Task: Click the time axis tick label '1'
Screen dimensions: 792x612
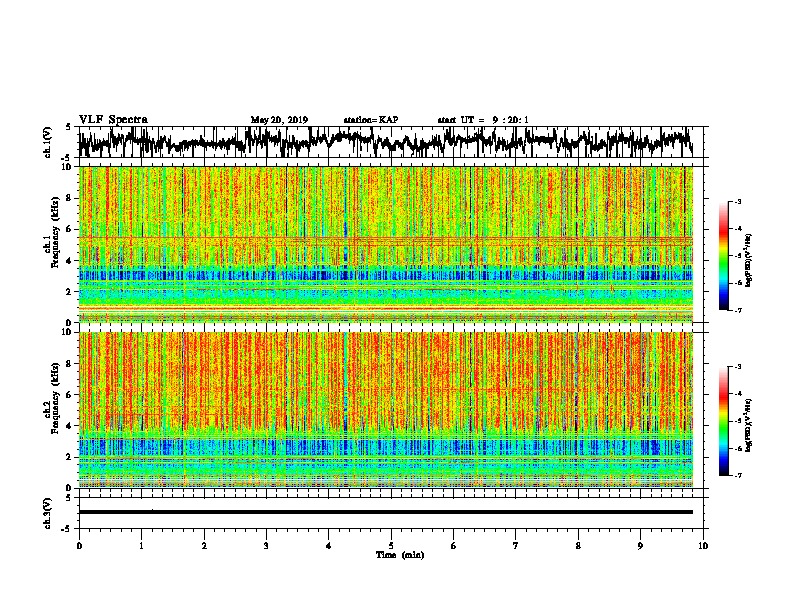Action: [x=141, y=546]
